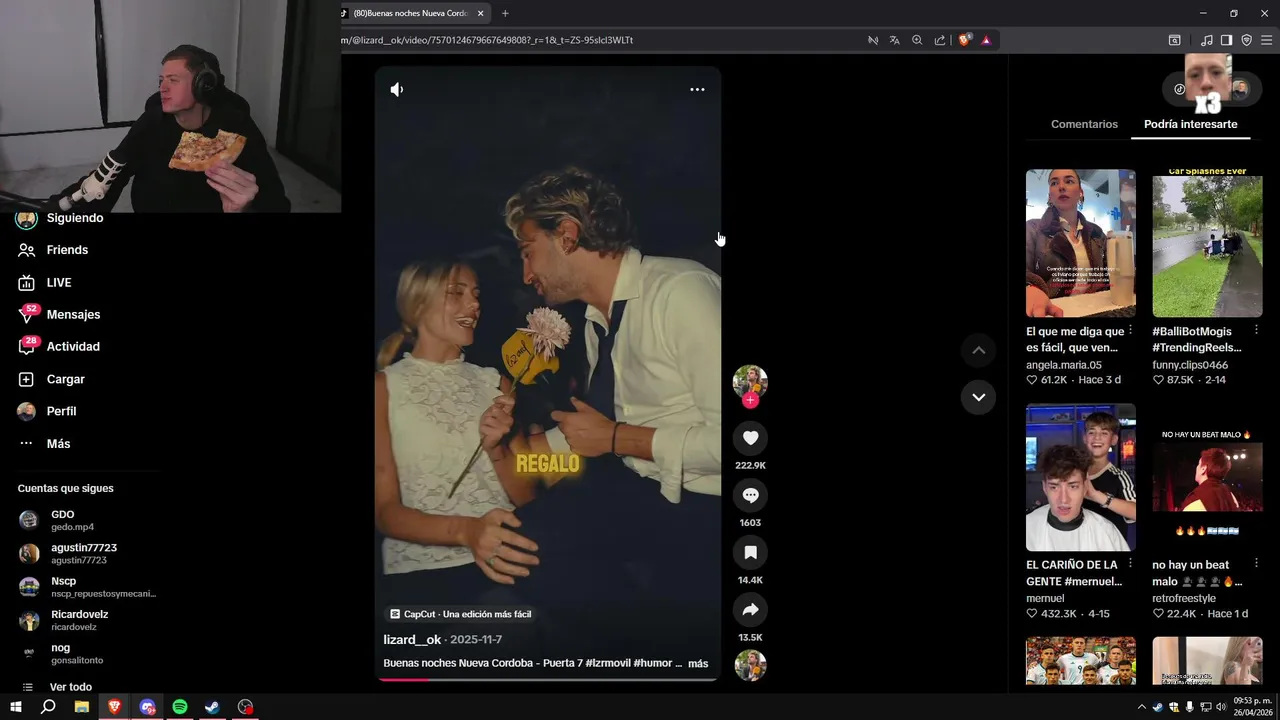This screenshot has height=720, width=1280.
Task: Open the funny.clips0466 rainy street video thumbnail
Action: click(1207, 243)
